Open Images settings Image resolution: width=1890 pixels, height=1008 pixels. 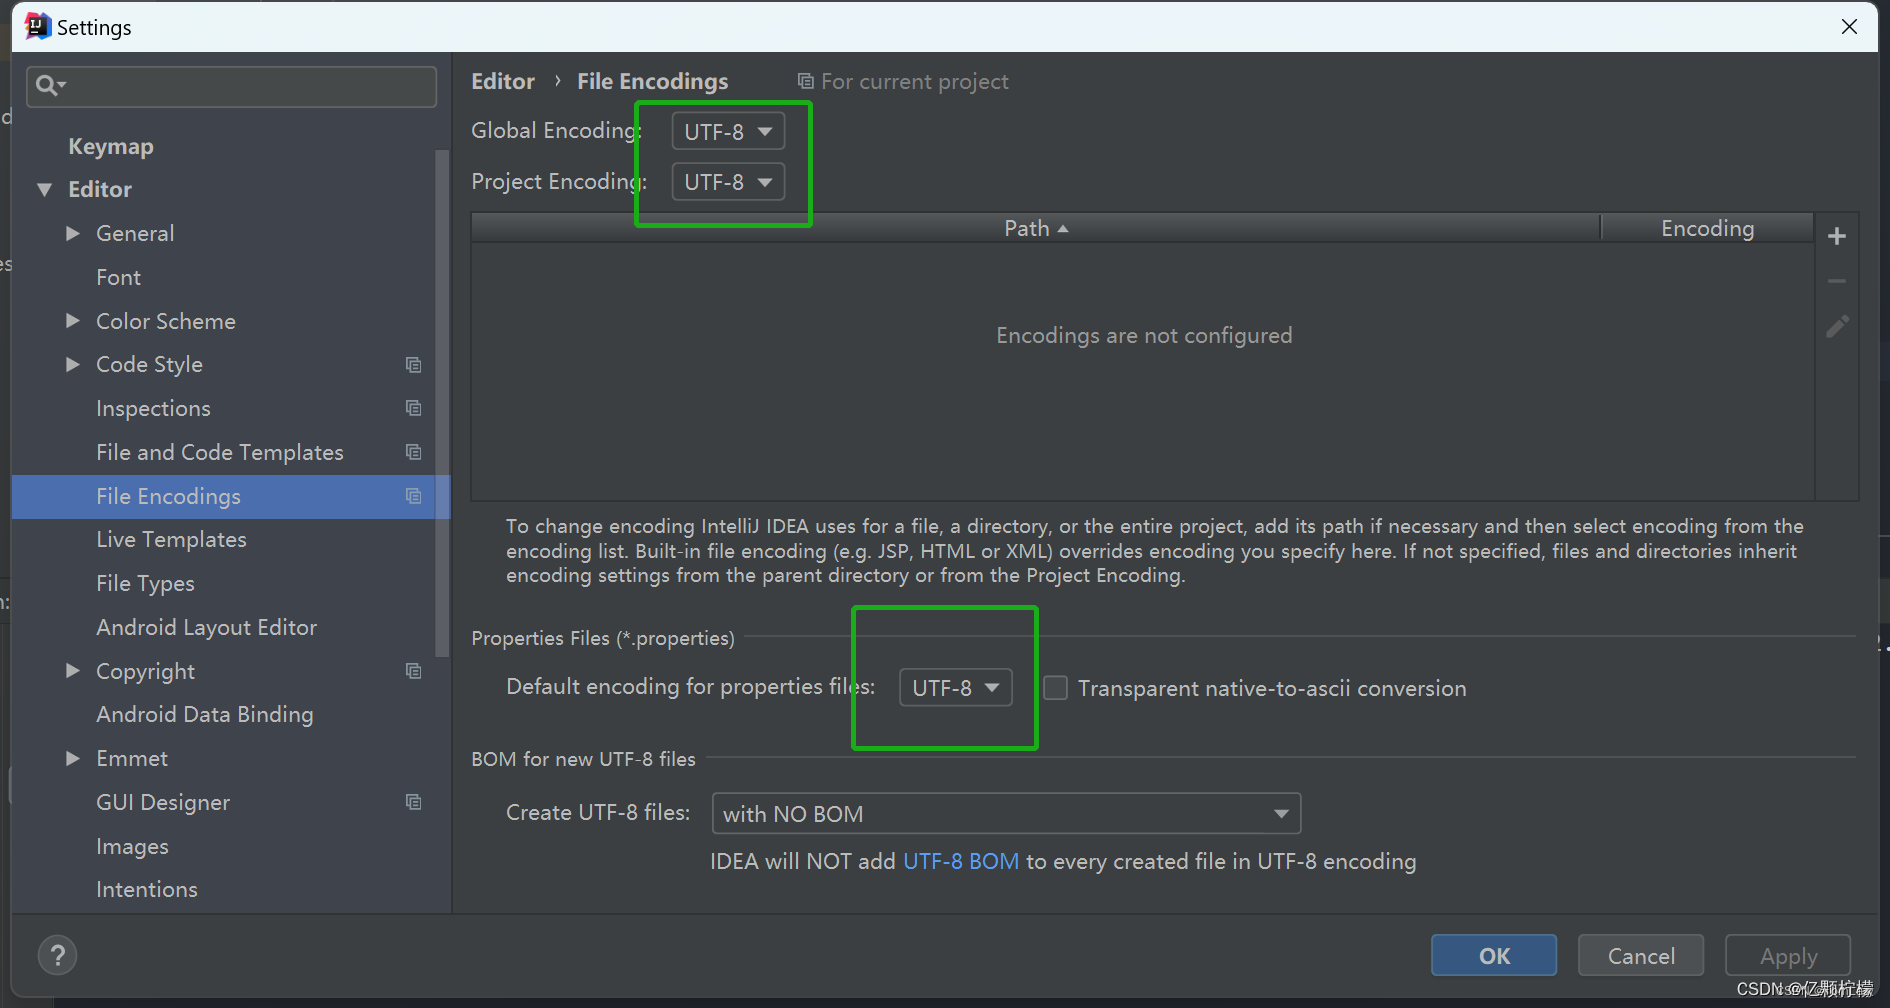click(x=132, y=846)
